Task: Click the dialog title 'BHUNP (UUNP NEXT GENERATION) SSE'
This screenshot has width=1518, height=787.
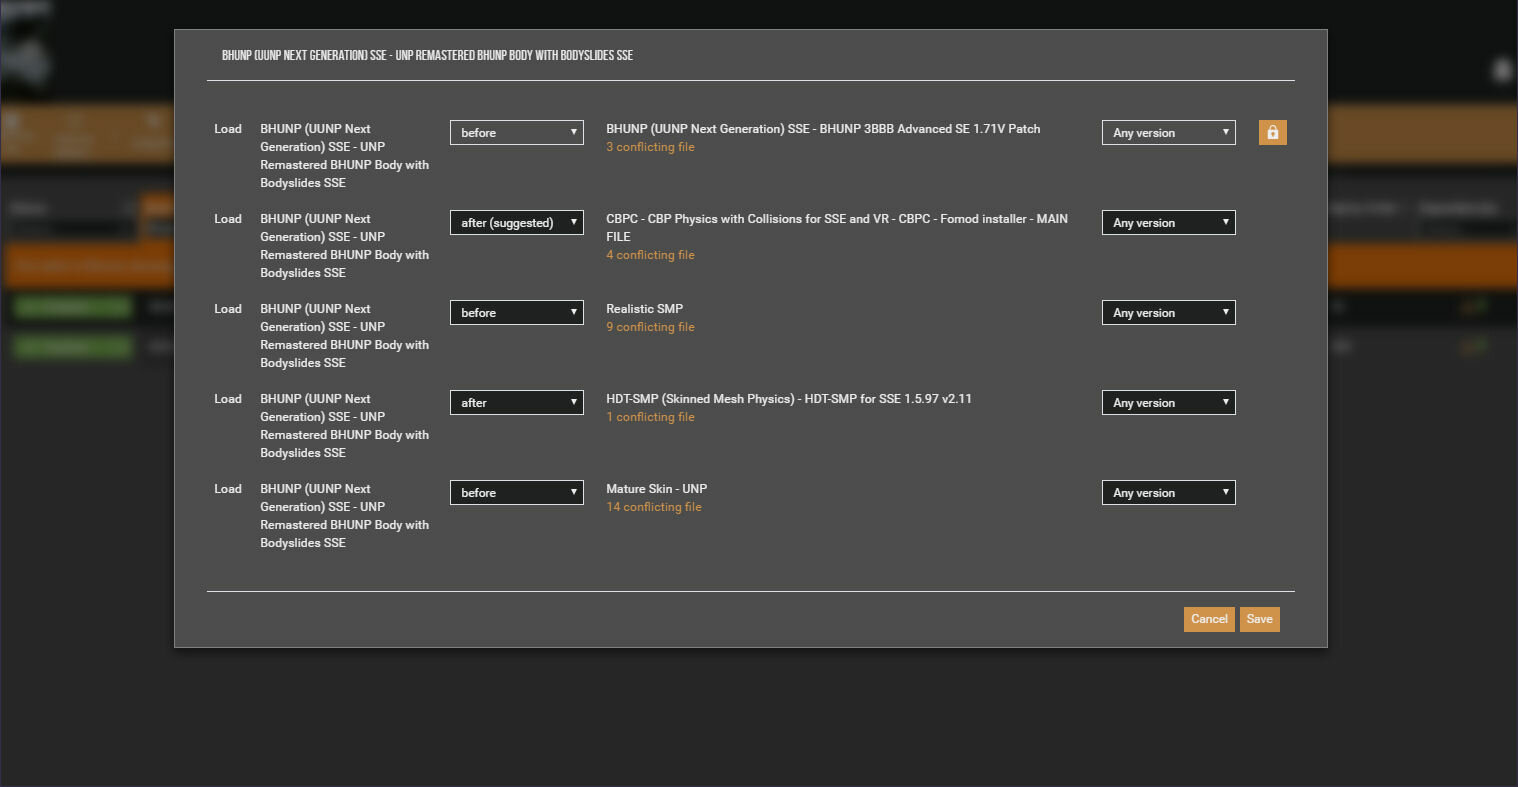Action: tap(427, 55)
